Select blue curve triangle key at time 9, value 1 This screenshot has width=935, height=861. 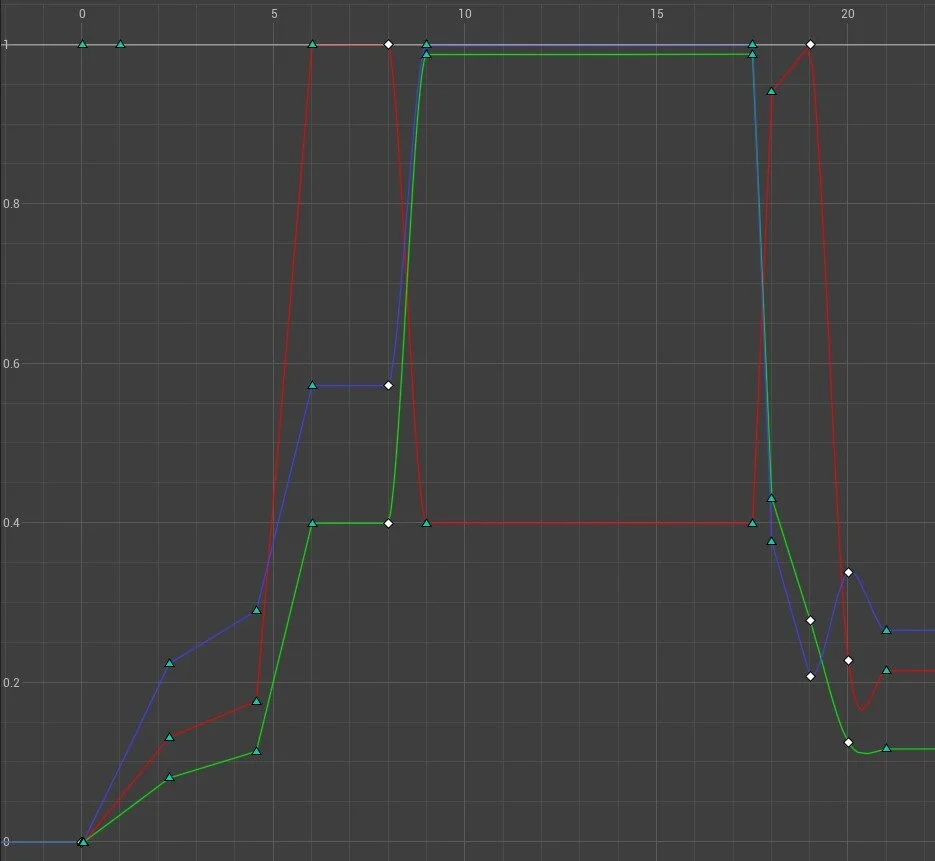pos(426,44)
